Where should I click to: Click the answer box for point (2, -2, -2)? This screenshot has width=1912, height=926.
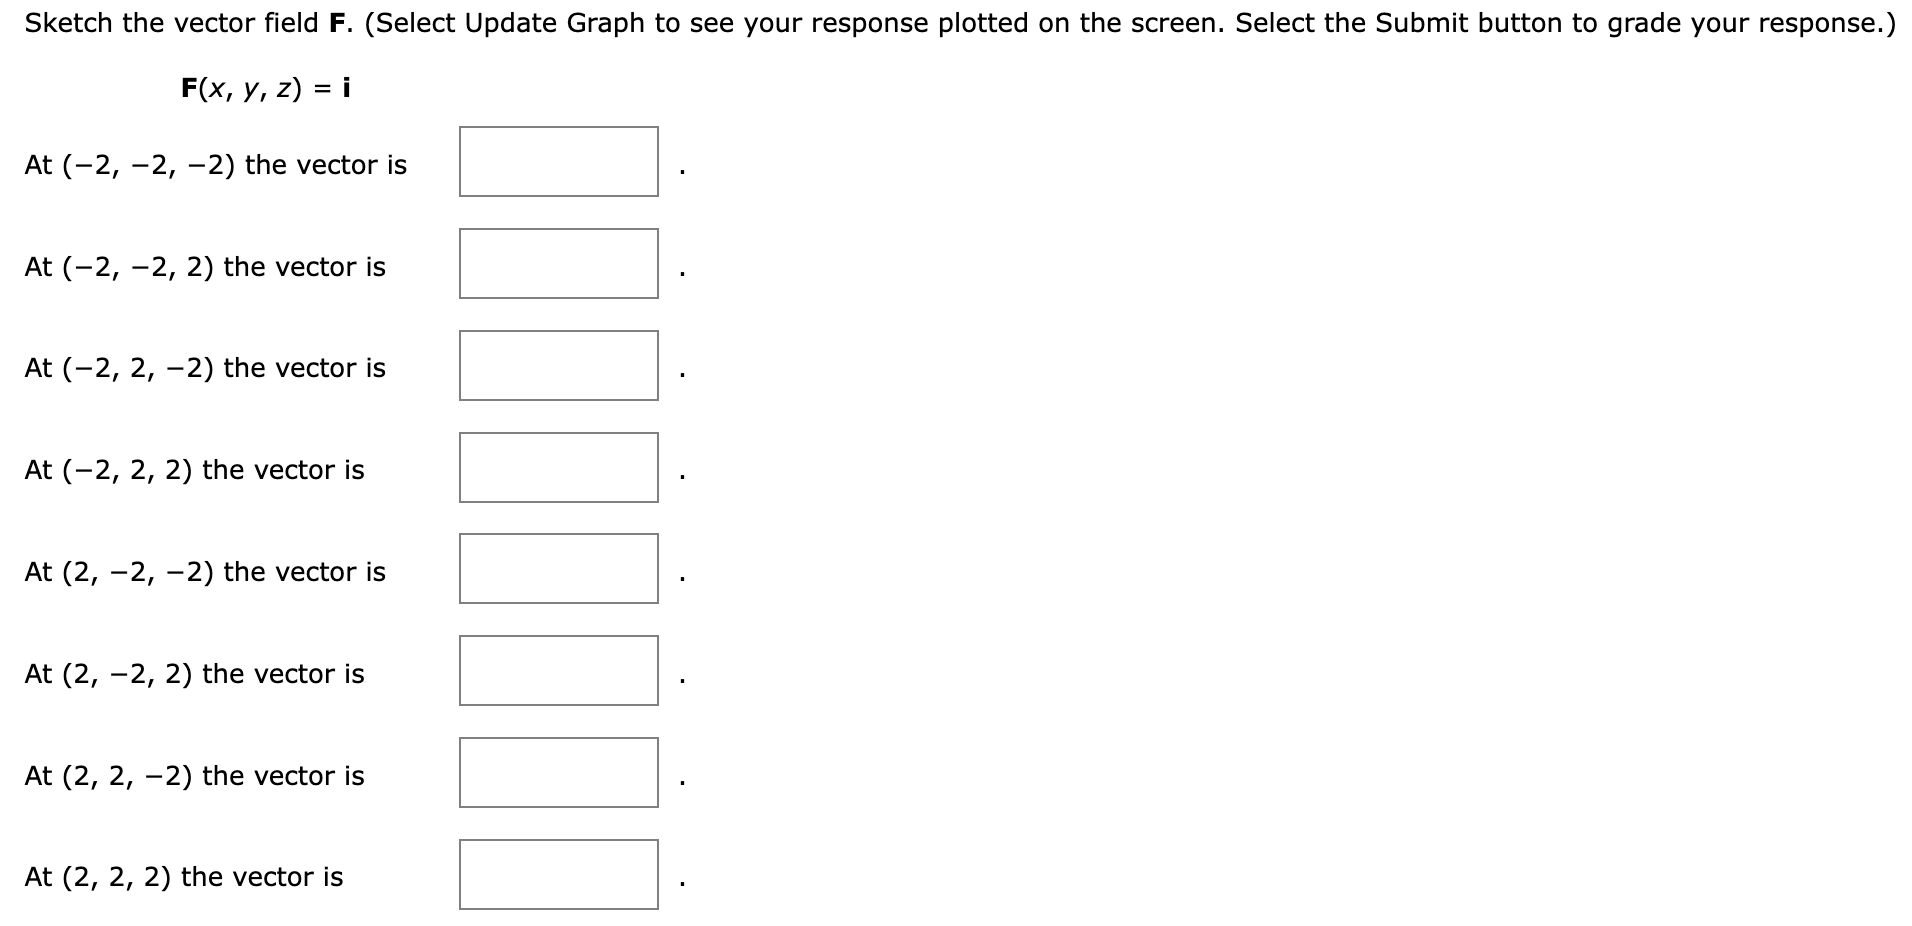point(558,570)
